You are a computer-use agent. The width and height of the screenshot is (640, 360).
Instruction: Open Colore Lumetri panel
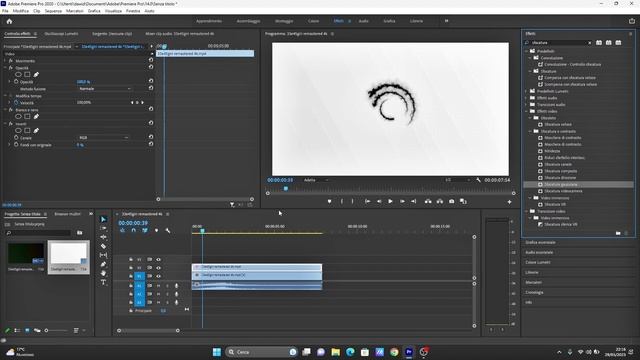click(x=538, y=262)
